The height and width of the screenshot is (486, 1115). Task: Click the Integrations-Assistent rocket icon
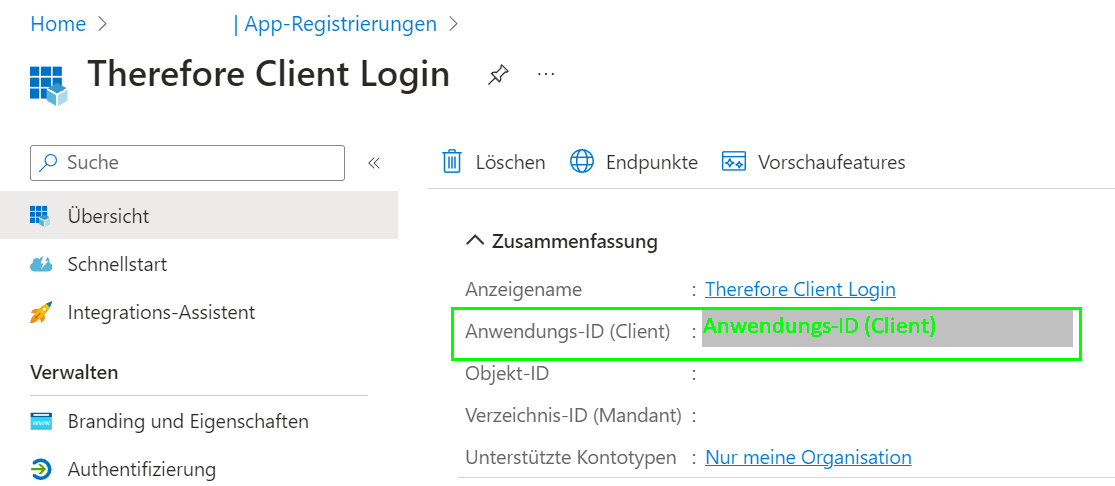(x=41, y=312)
